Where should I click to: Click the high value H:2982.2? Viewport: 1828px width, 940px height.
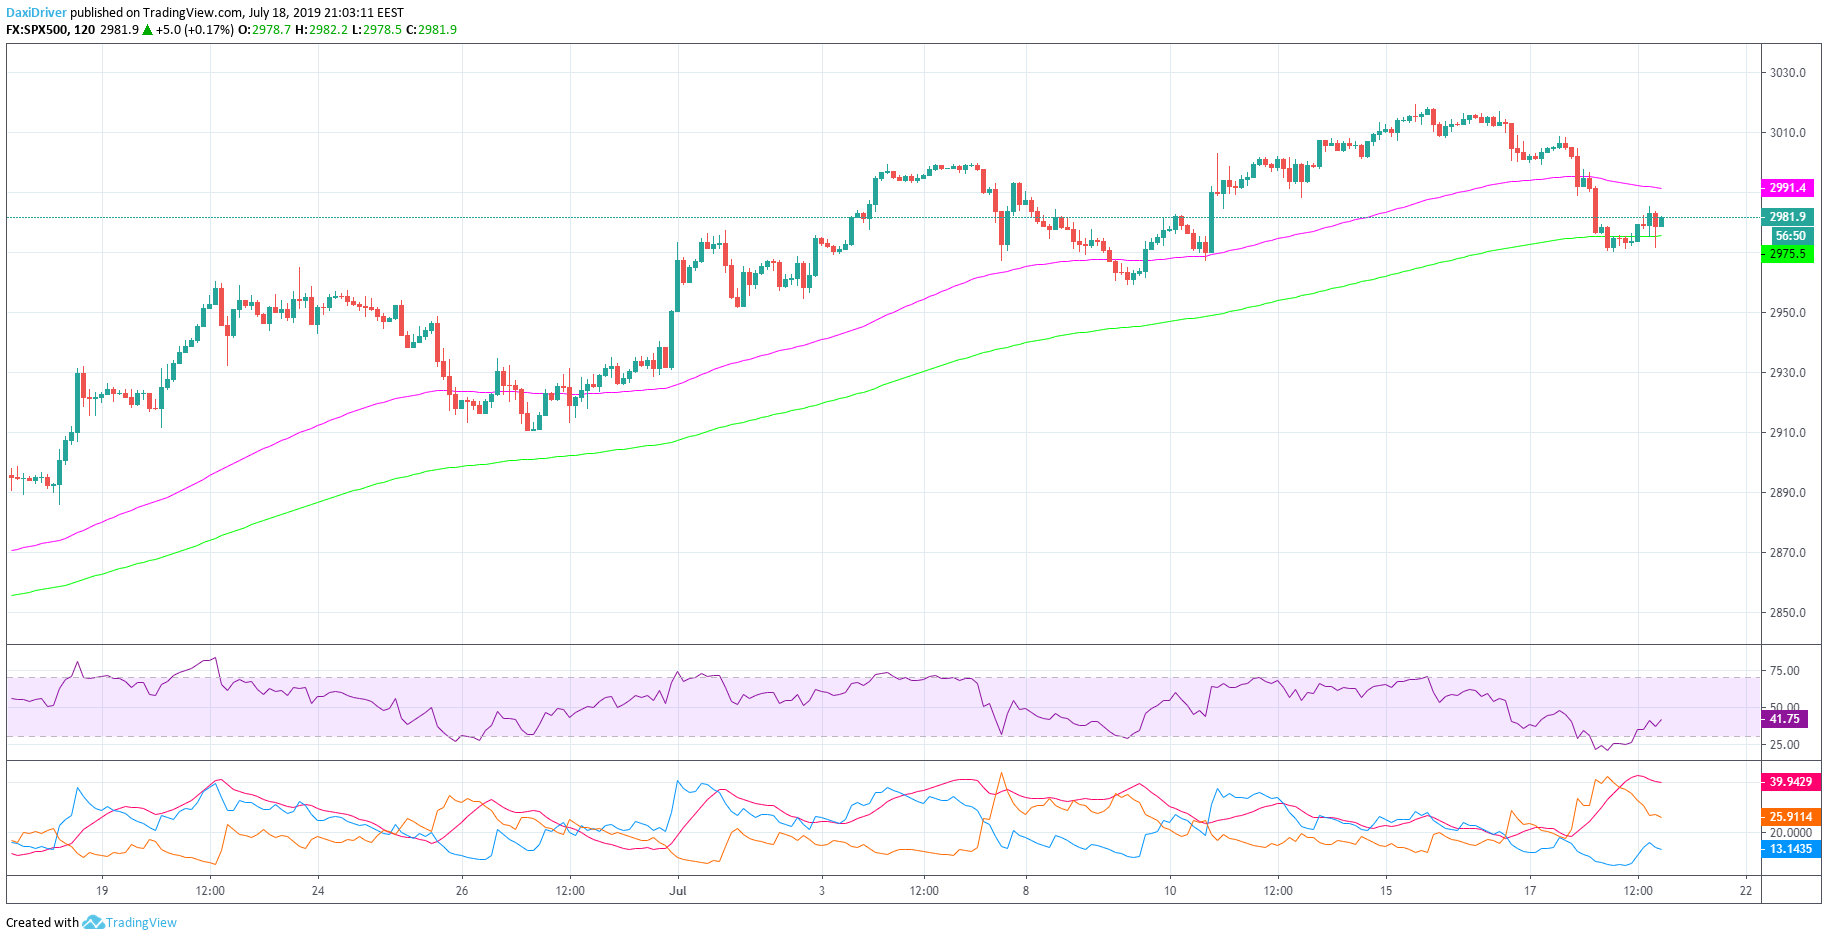click(321, 30)
